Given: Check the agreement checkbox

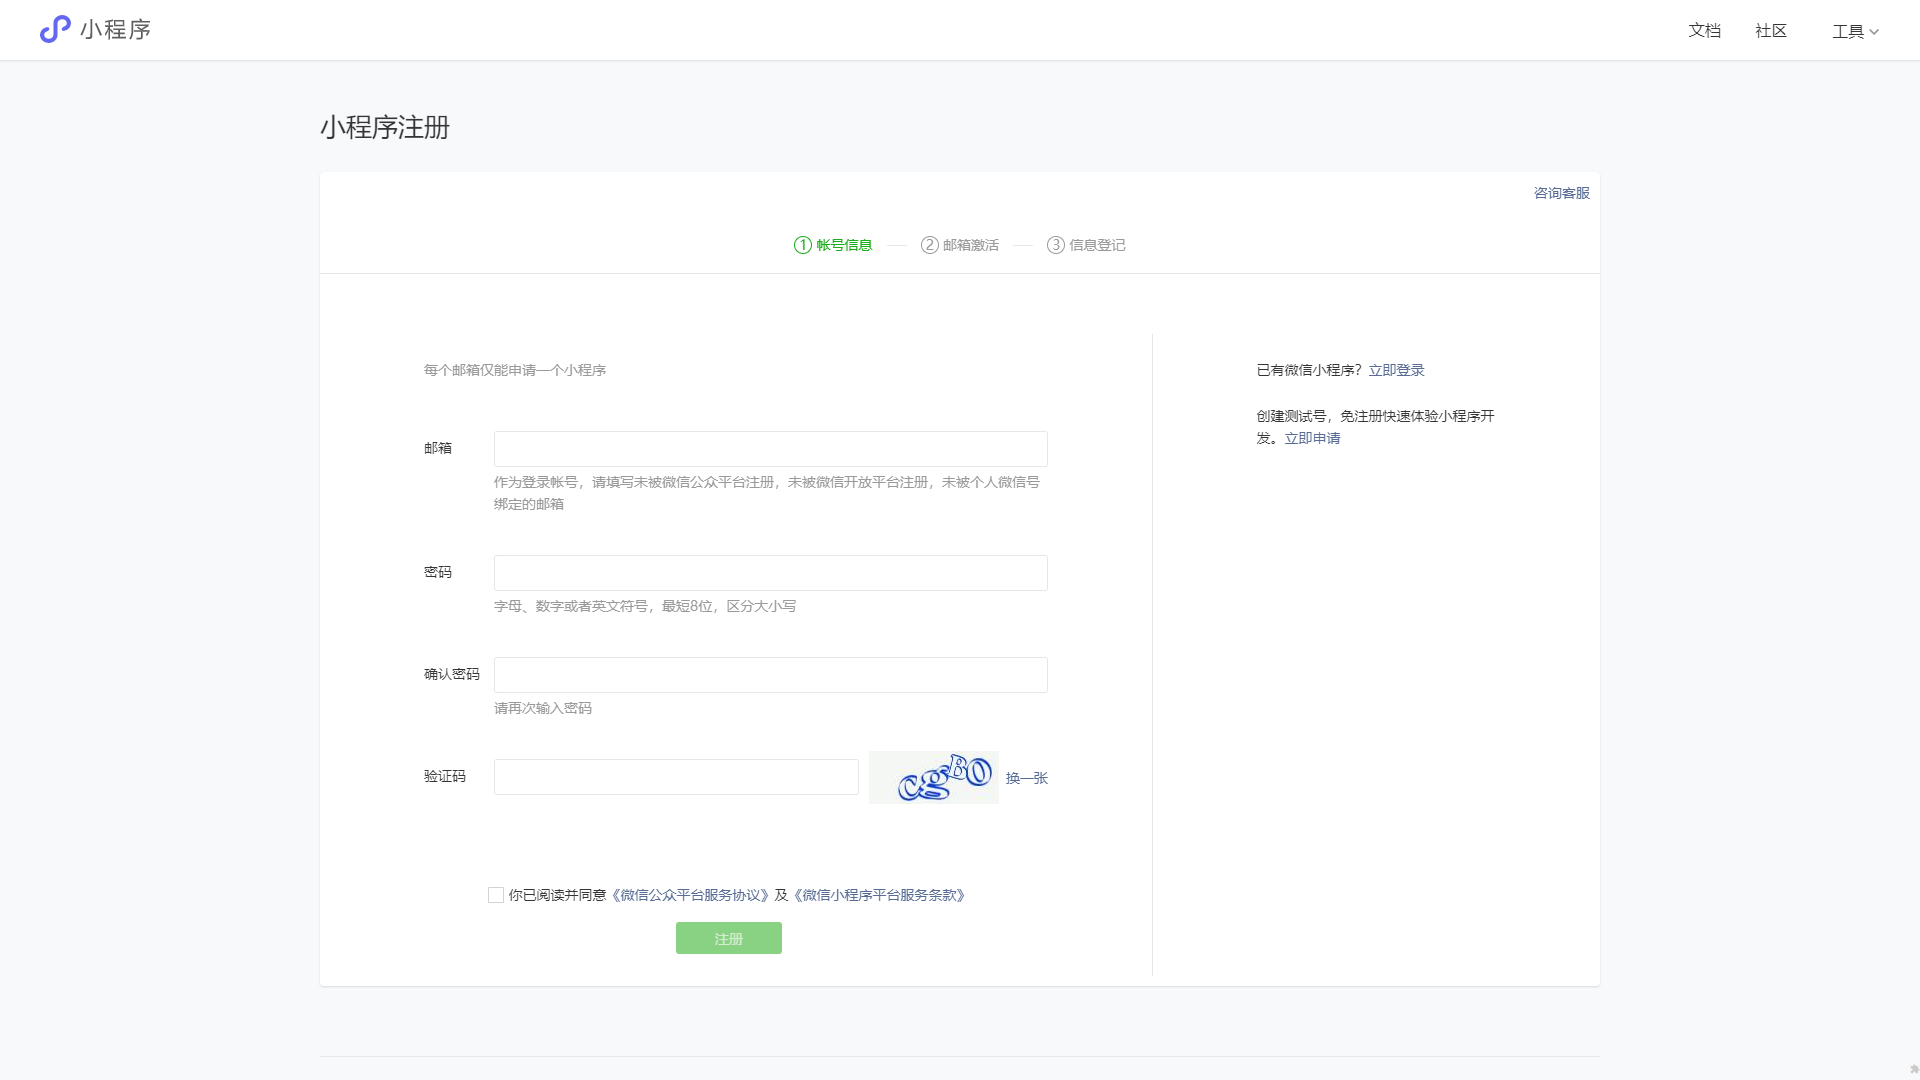Looking at the screenshot, I should pos(496,895).
